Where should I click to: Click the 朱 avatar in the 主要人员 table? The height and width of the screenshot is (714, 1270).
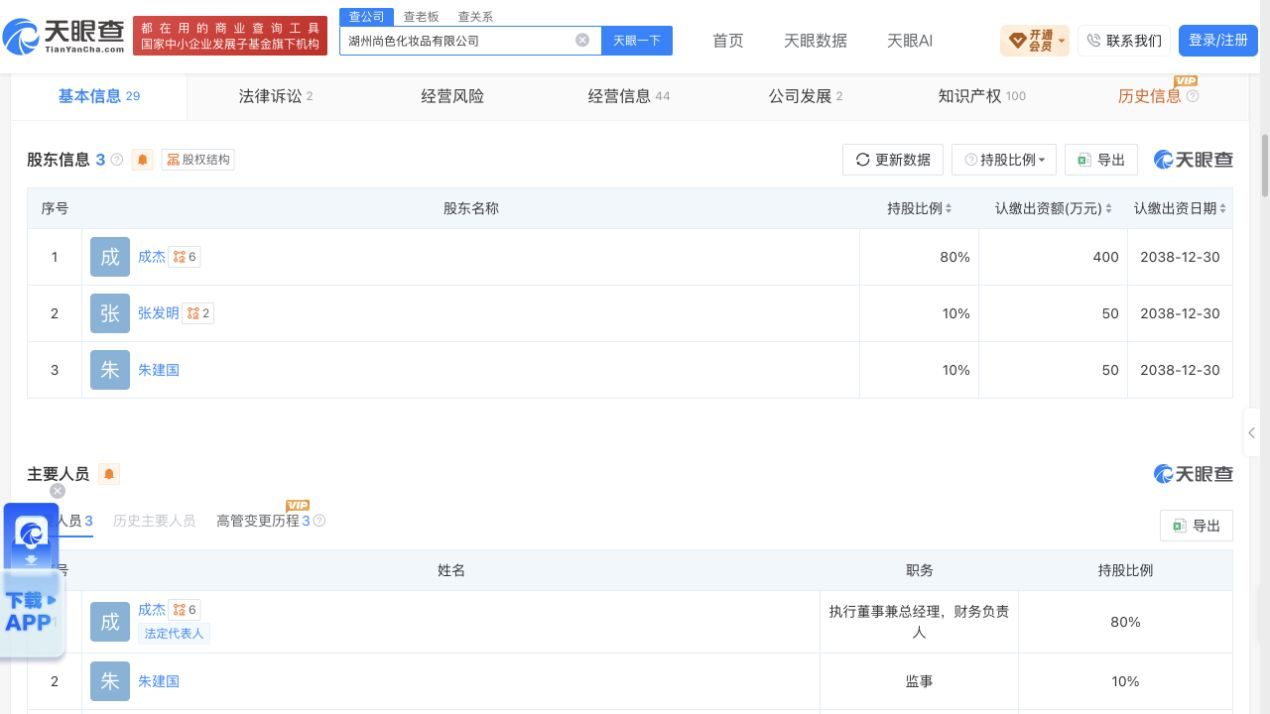point(110,681)
